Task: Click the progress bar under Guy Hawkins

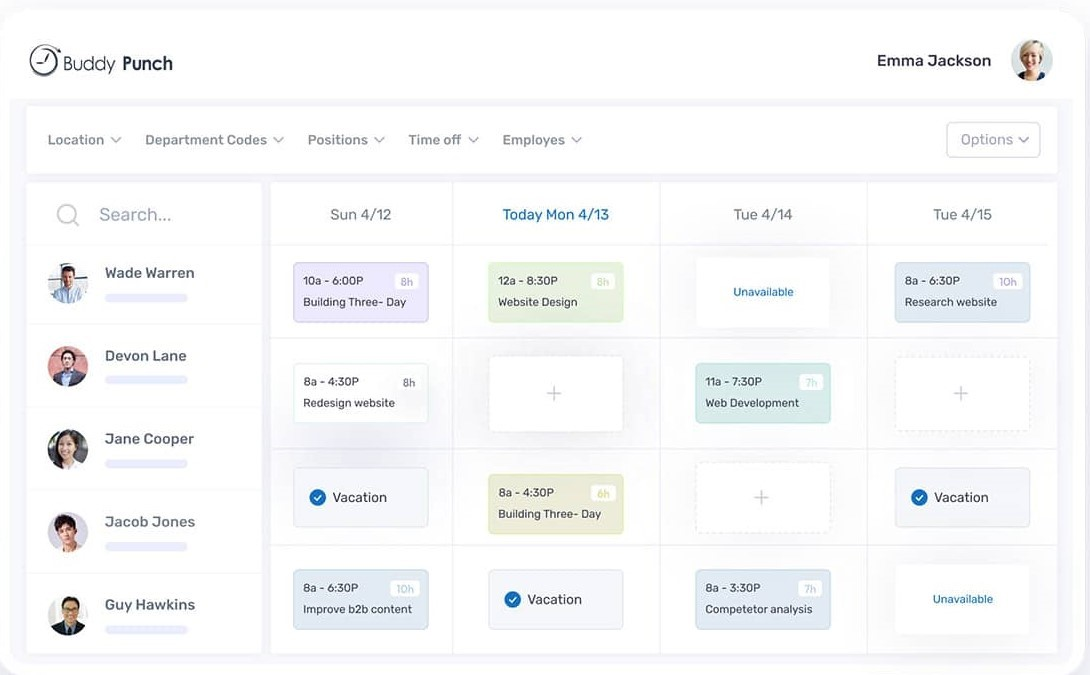Action: click(146, 630)
